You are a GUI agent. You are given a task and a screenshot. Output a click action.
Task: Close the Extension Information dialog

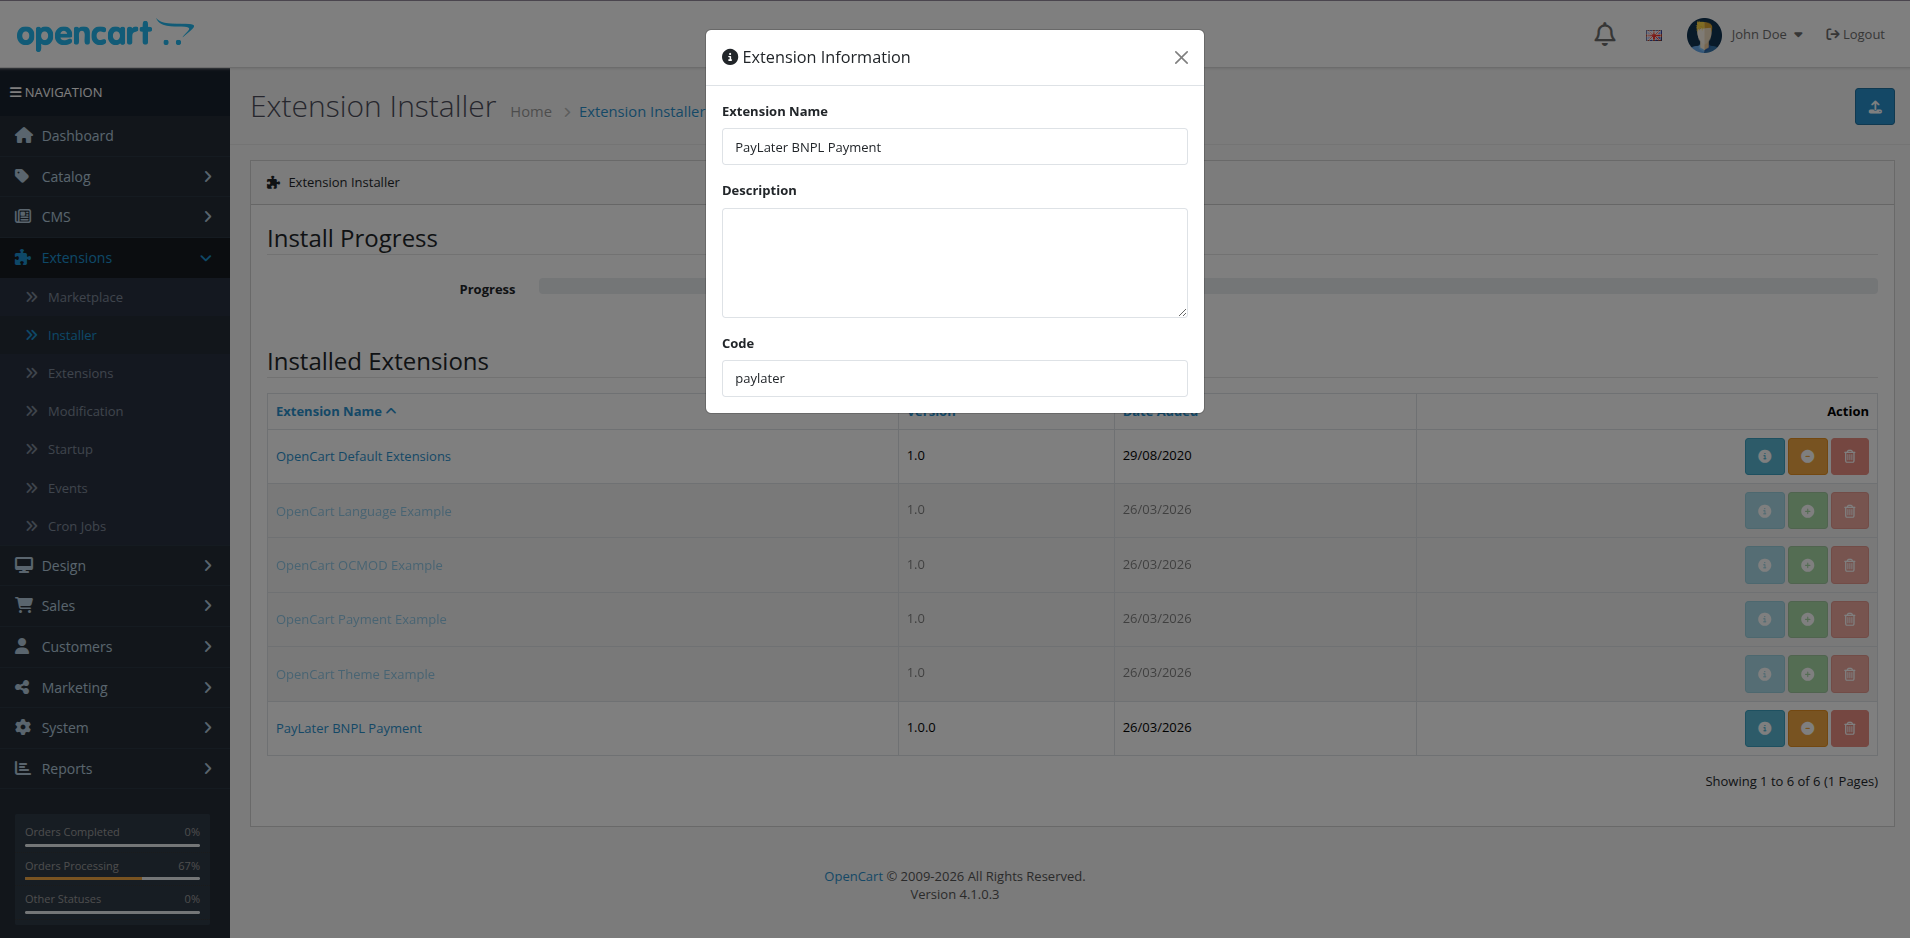[1181, 58]
